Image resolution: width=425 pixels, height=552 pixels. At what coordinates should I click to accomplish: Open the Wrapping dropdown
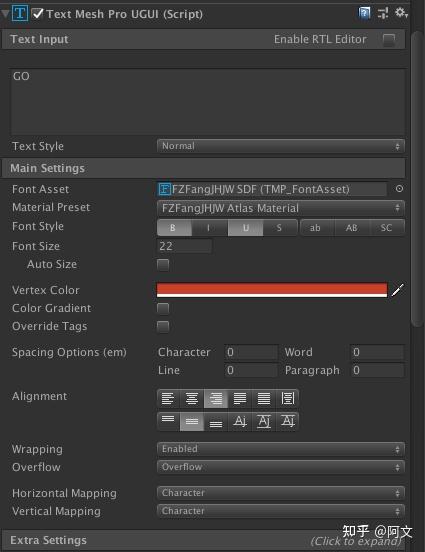point(281,449)
